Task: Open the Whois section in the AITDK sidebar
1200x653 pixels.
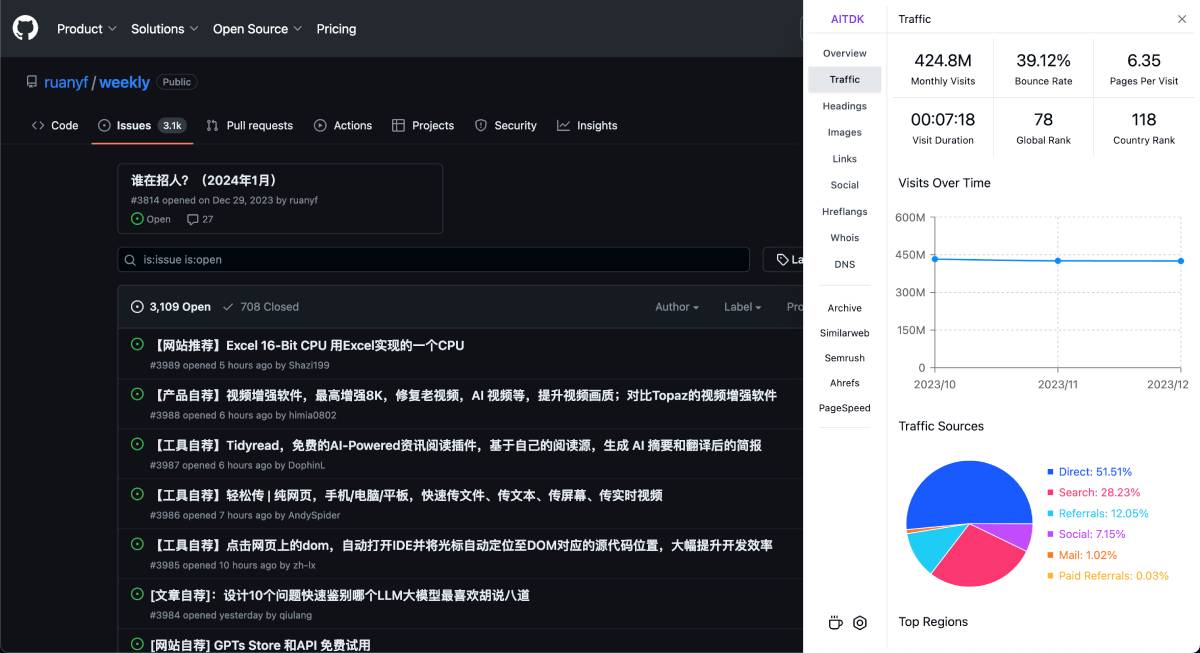Action: (844, 237)
